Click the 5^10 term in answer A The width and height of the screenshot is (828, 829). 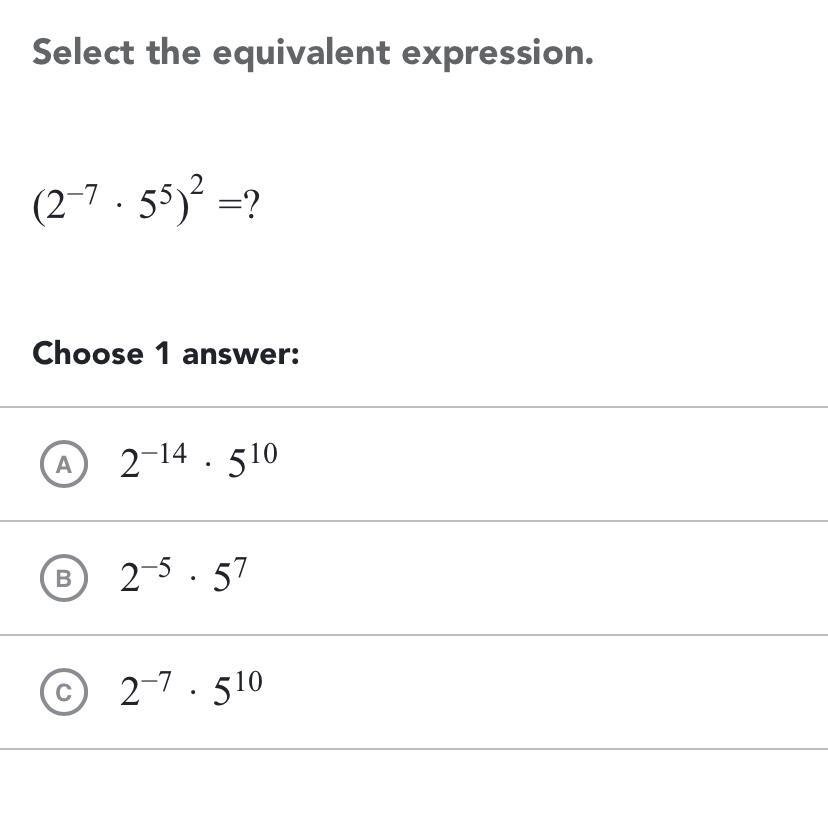(x=252, y=461)
